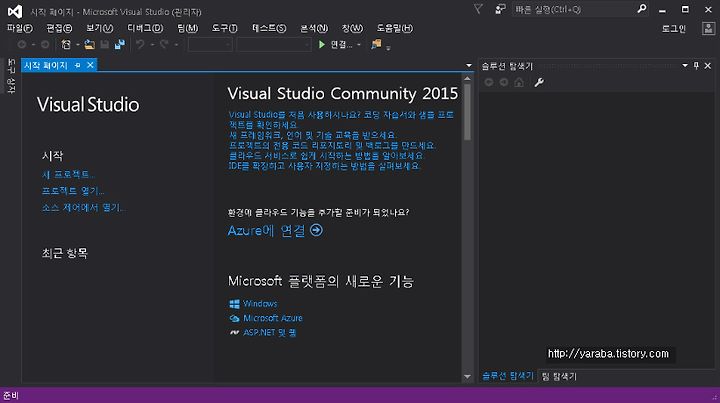Click the Windows logo icon

(x=234, y=304)
